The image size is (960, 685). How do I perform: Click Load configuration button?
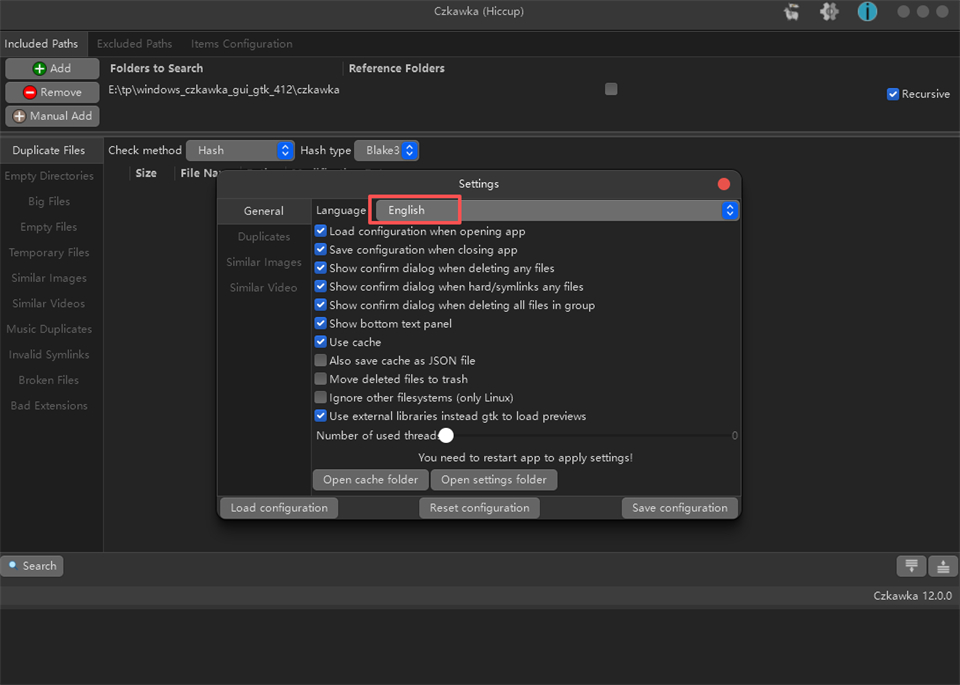tap(279, 508)
